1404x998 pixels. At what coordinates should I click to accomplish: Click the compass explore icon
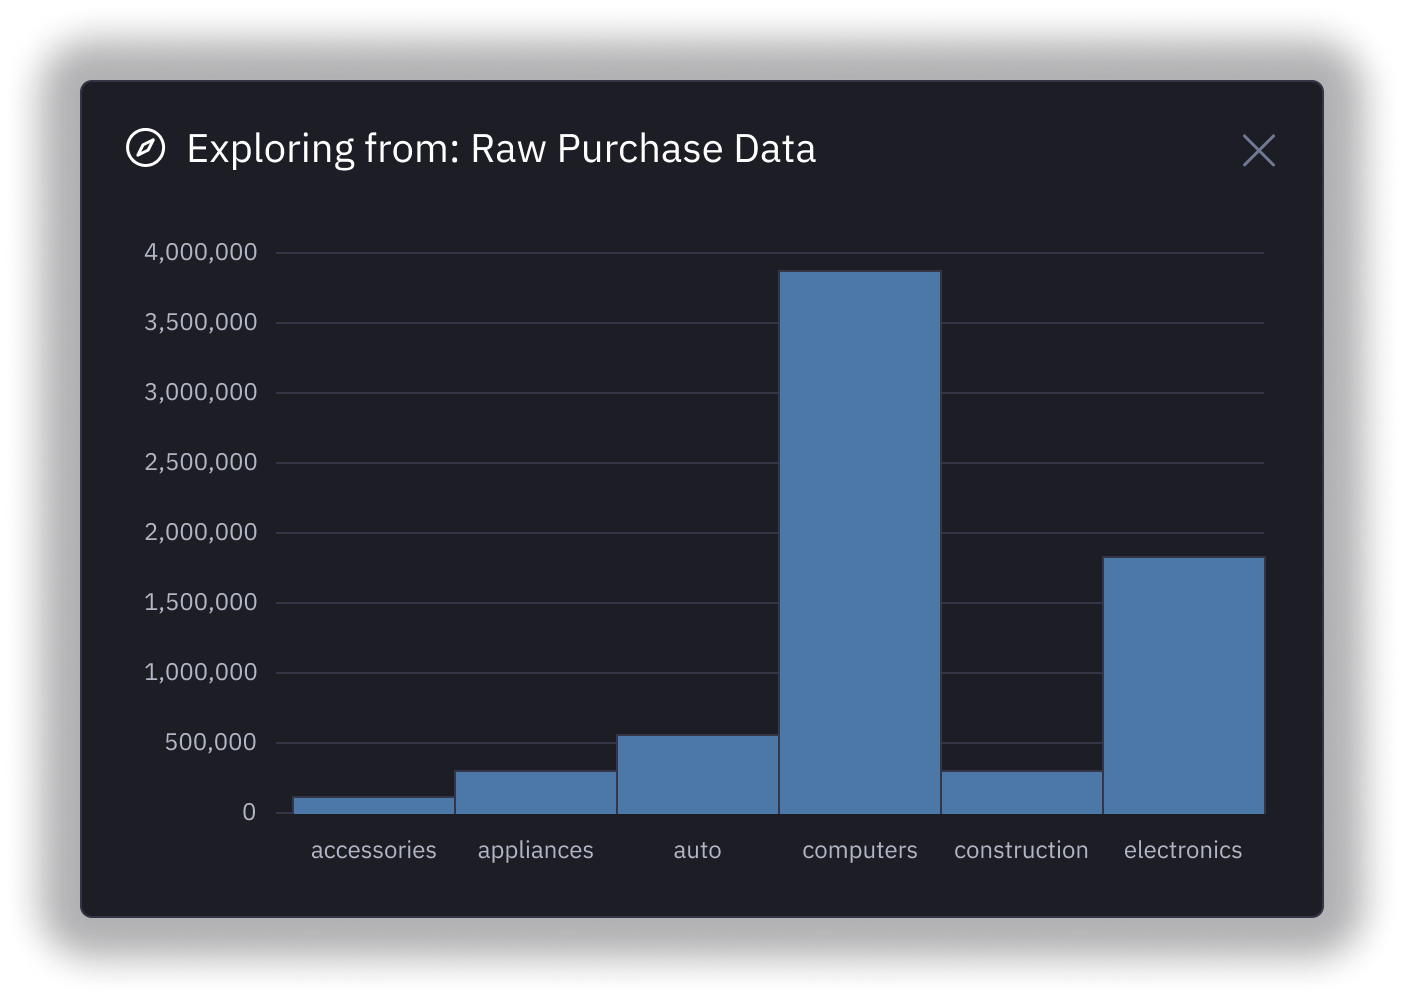(x=145, y=148)
